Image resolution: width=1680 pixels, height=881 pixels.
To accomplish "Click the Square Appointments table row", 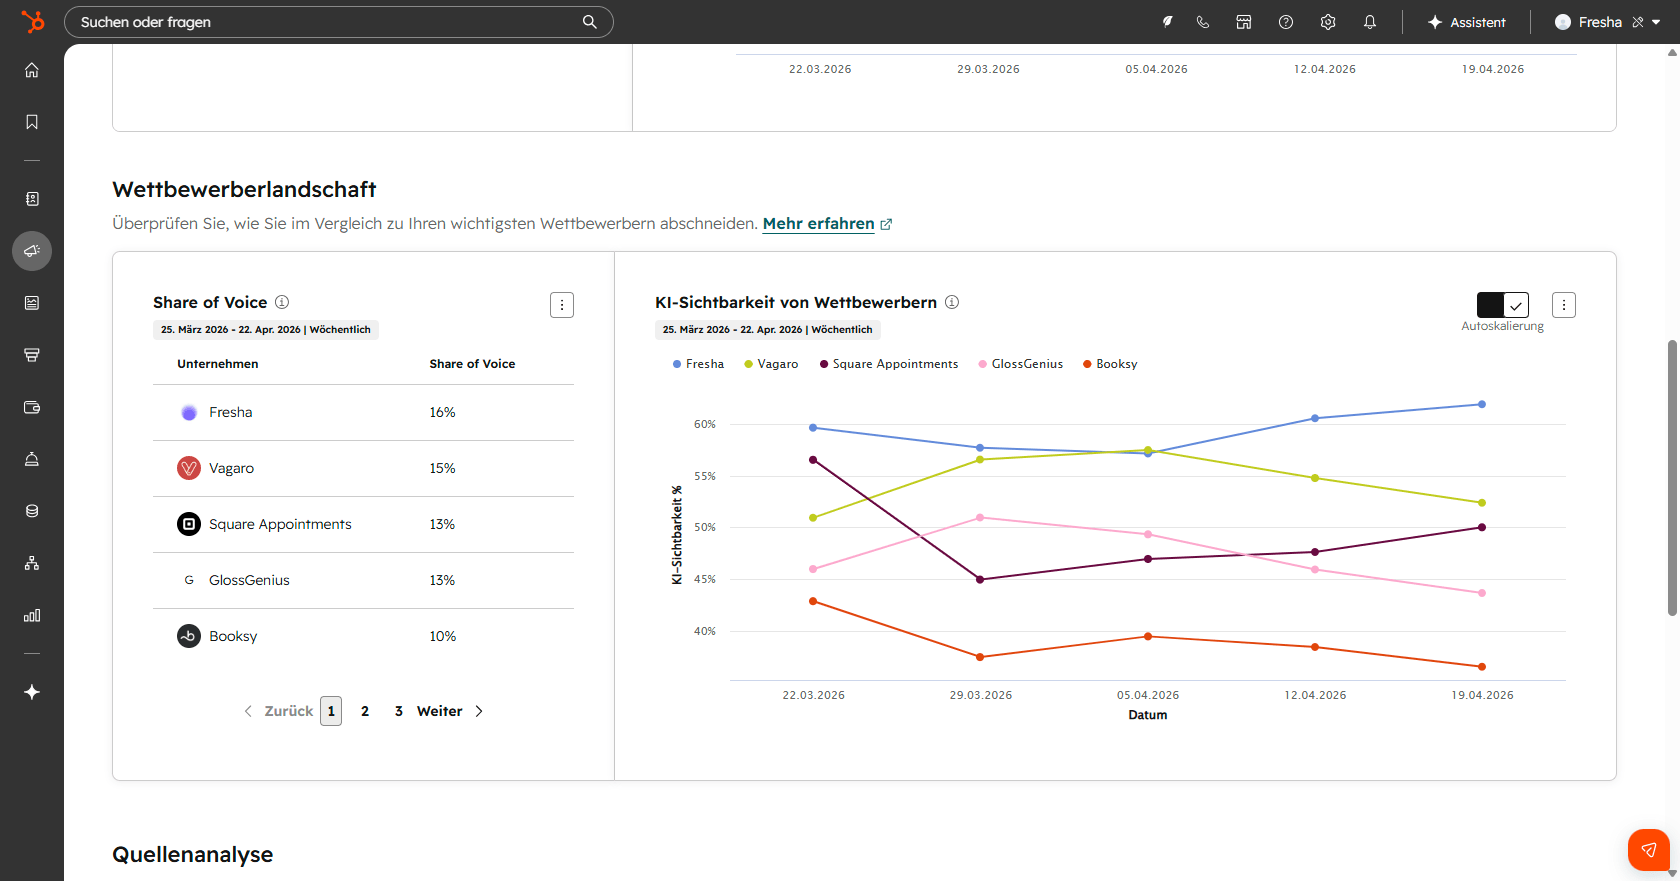I will tap(363, 524).
